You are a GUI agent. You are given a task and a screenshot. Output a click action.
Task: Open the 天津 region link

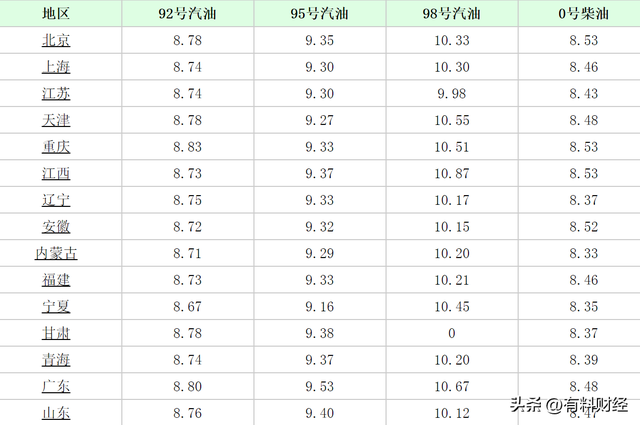pyautogui.click(x=56, y=120)
